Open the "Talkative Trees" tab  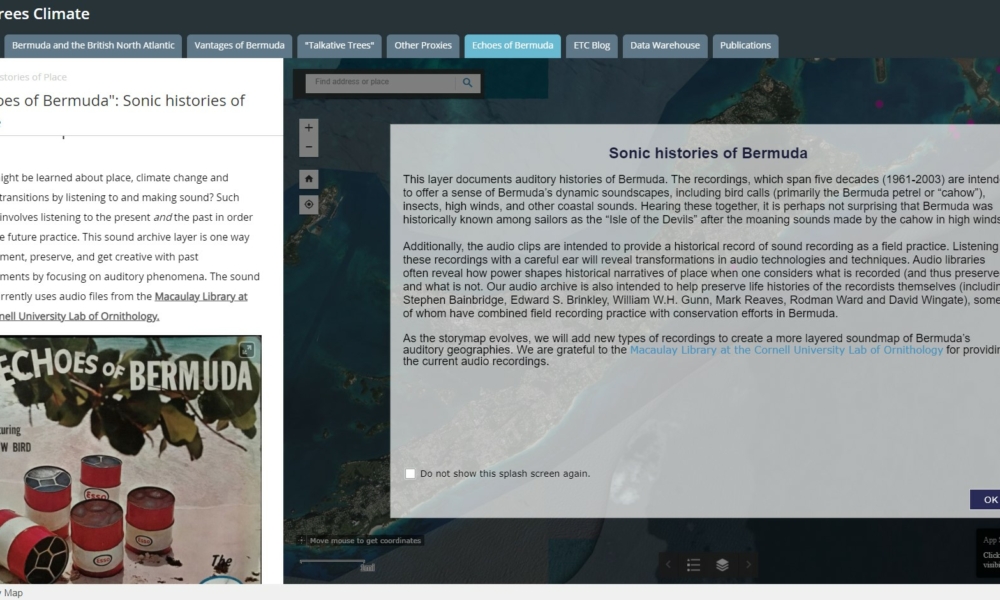340,46
